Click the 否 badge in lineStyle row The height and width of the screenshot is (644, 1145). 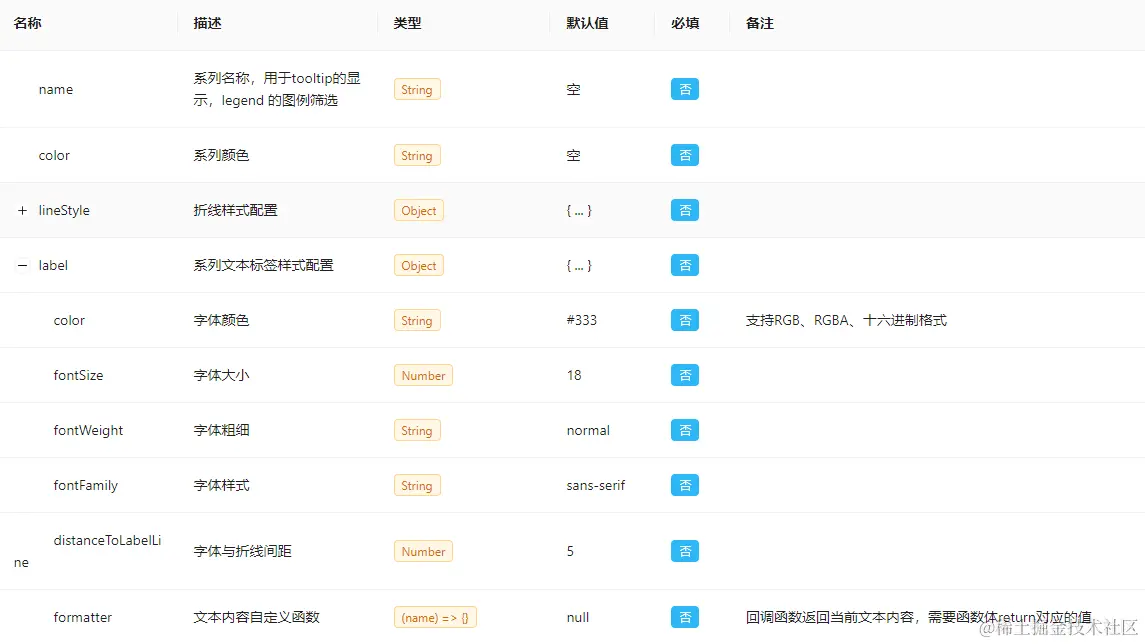pyautogui.click(x=685, y=210)
